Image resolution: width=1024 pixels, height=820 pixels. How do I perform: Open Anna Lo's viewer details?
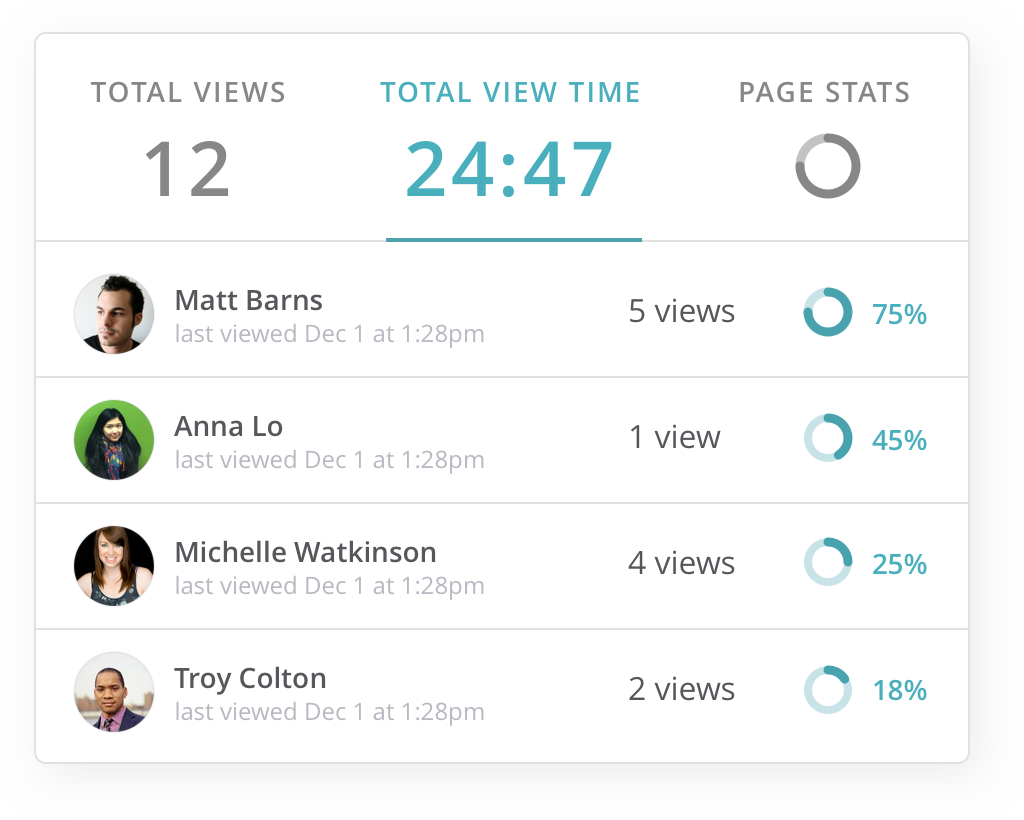click(x=228, y=425)
